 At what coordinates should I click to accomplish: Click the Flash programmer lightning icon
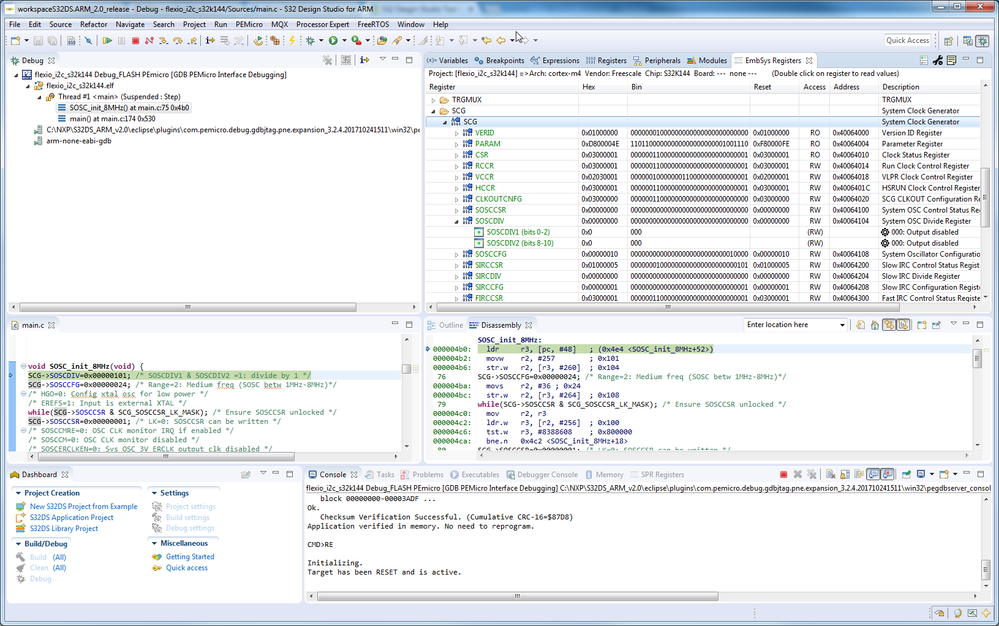click(292, 41)
